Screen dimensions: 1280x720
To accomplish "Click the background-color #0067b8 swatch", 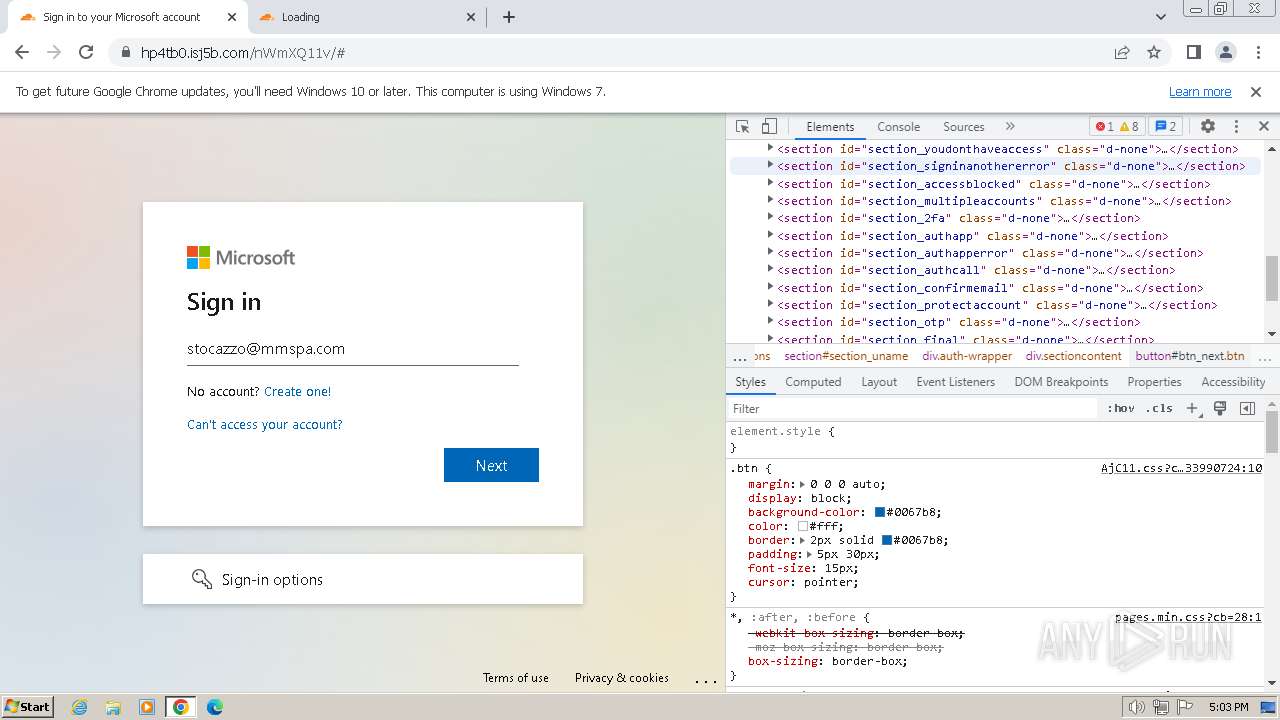I will coord(880,512).
